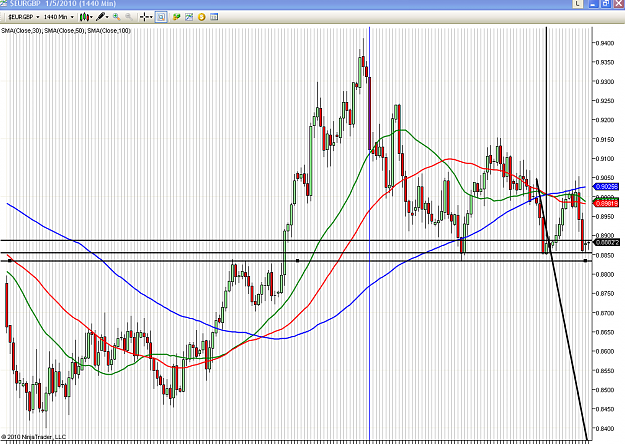Click left anchor of lowest horizontal line

click(x=10, y=261)
